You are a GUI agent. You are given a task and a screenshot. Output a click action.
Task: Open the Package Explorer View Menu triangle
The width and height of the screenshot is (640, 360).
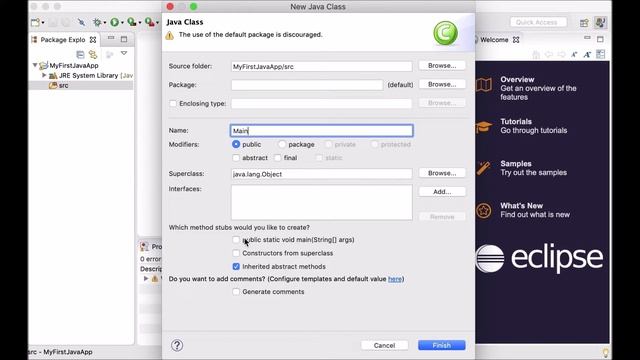click(124, 53)
